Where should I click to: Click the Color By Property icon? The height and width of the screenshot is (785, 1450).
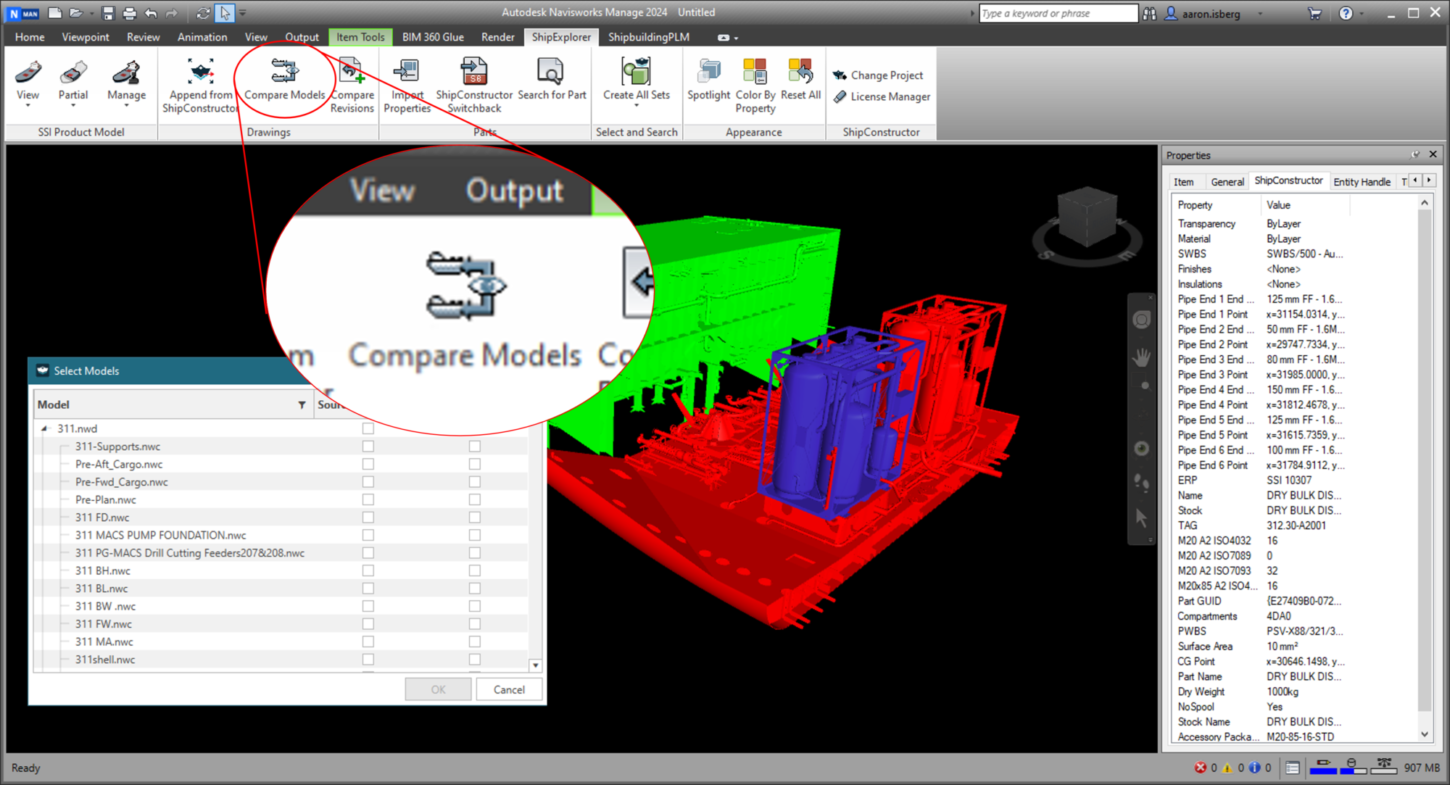(755, 72)
